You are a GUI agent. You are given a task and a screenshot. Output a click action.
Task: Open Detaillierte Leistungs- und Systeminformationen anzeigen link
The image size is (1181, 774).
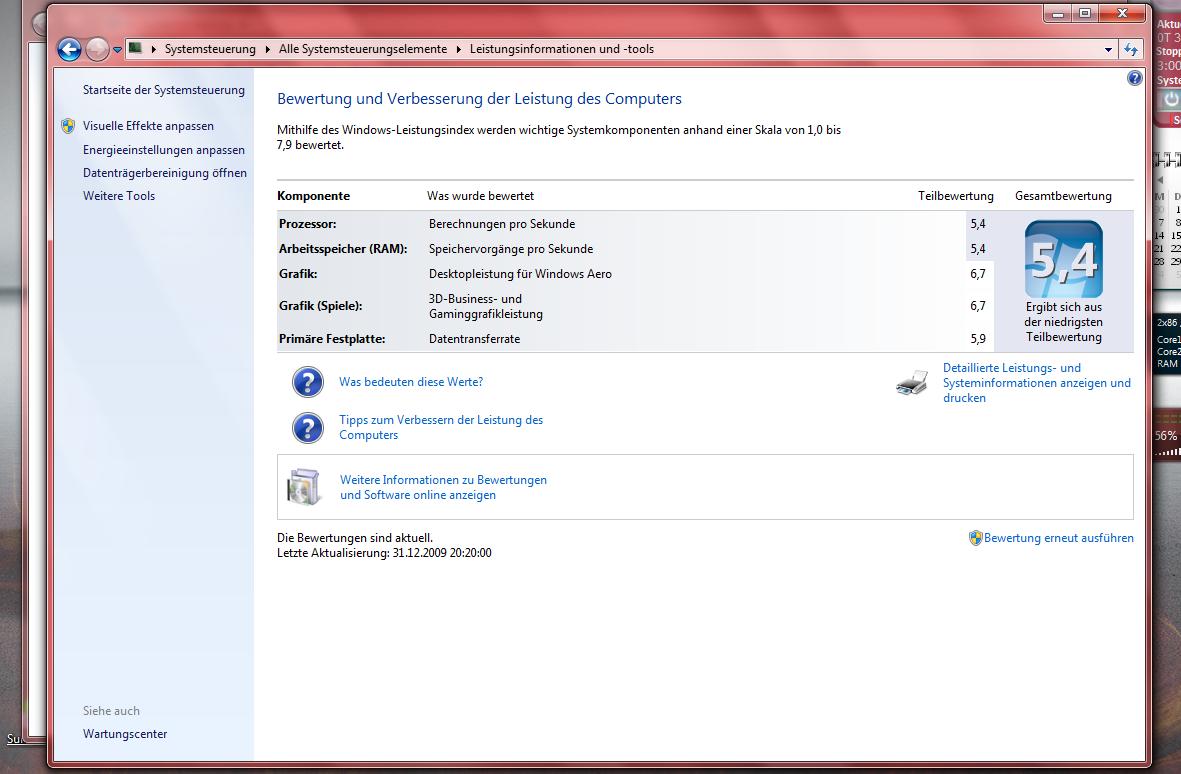pos(1036,382)
